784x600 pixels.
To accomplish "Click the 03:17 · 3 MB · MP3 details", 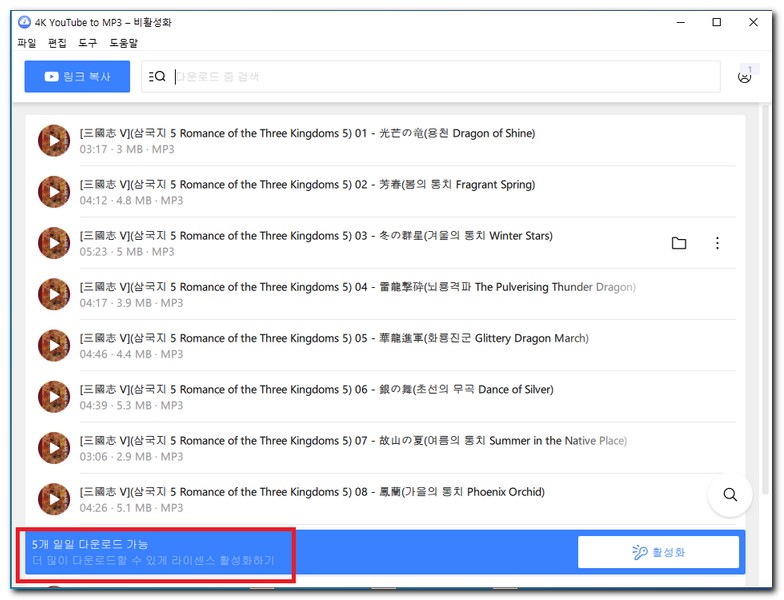I will click(x=127, y=150).
